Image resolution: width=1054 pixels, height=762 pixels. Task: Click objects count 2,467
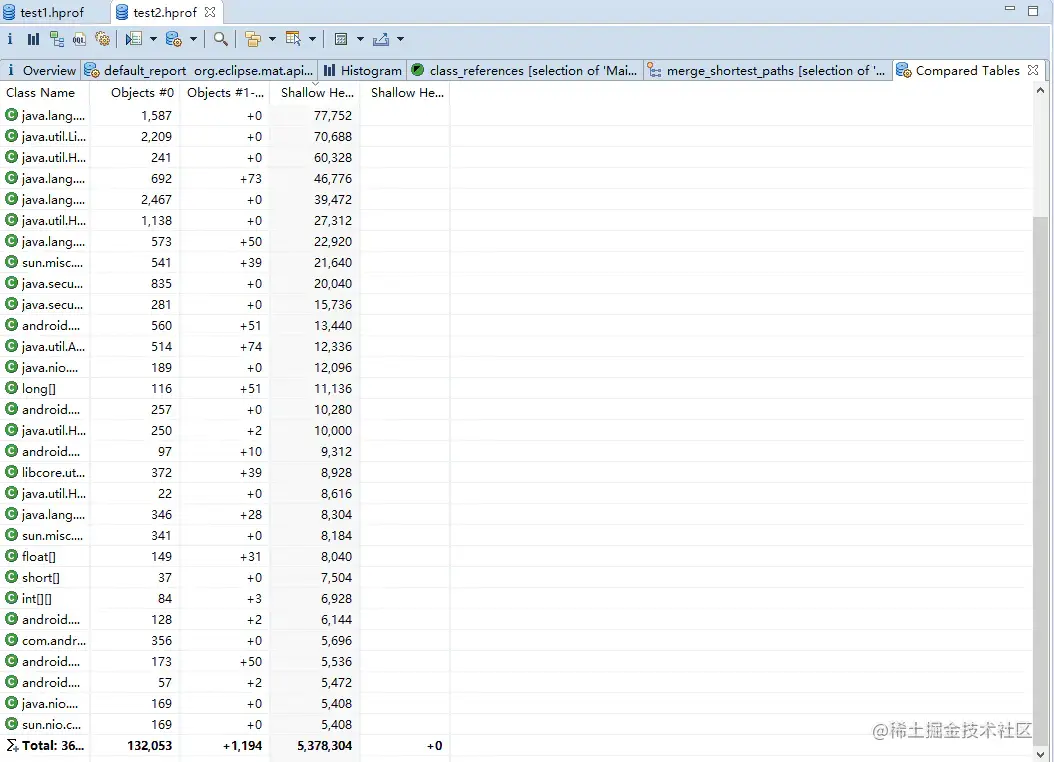point(156,200)
